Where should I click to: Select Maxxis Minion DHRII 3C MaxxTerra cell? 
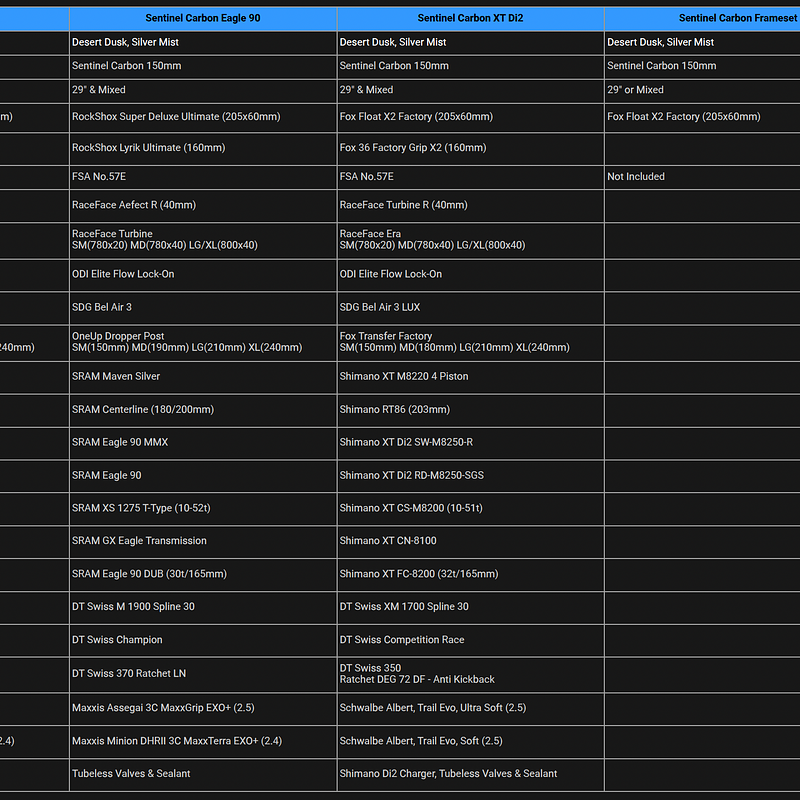pyautogui.click(x=203, y=741)
